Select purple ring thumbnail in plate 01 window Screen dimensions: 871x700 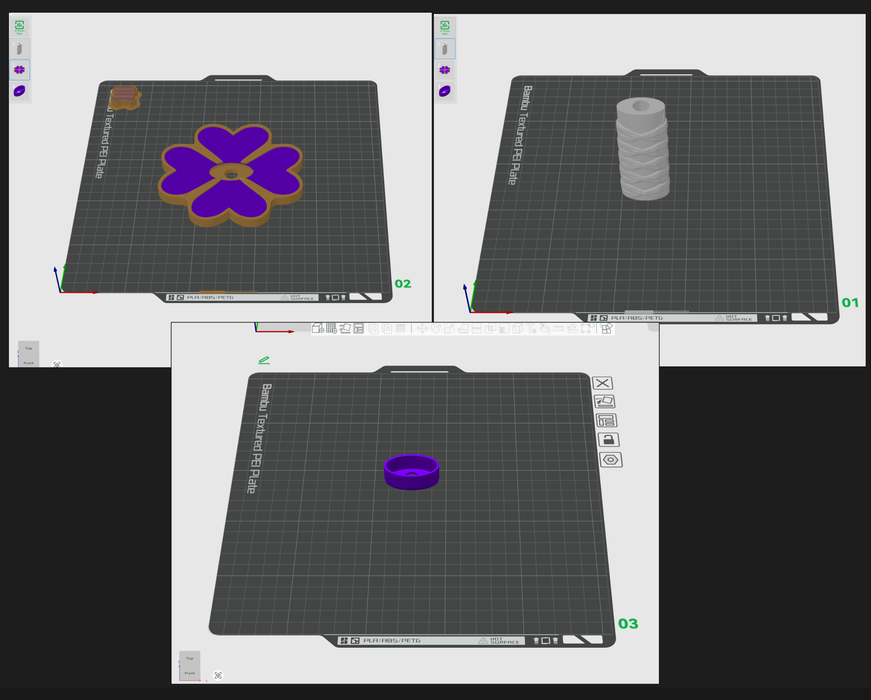point(444,91)
